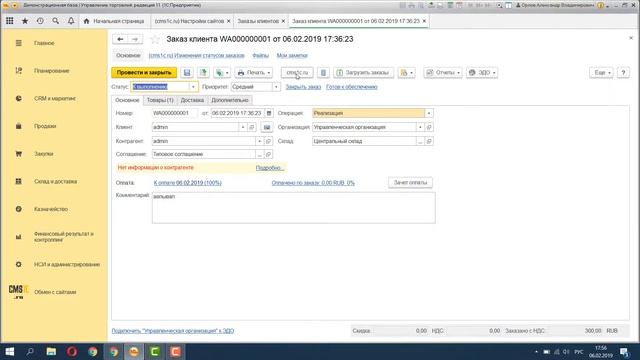Click Подключить Управленческая организация к ЭДО link
Viewport: 640px width, 360px height.
coord(173,331)
